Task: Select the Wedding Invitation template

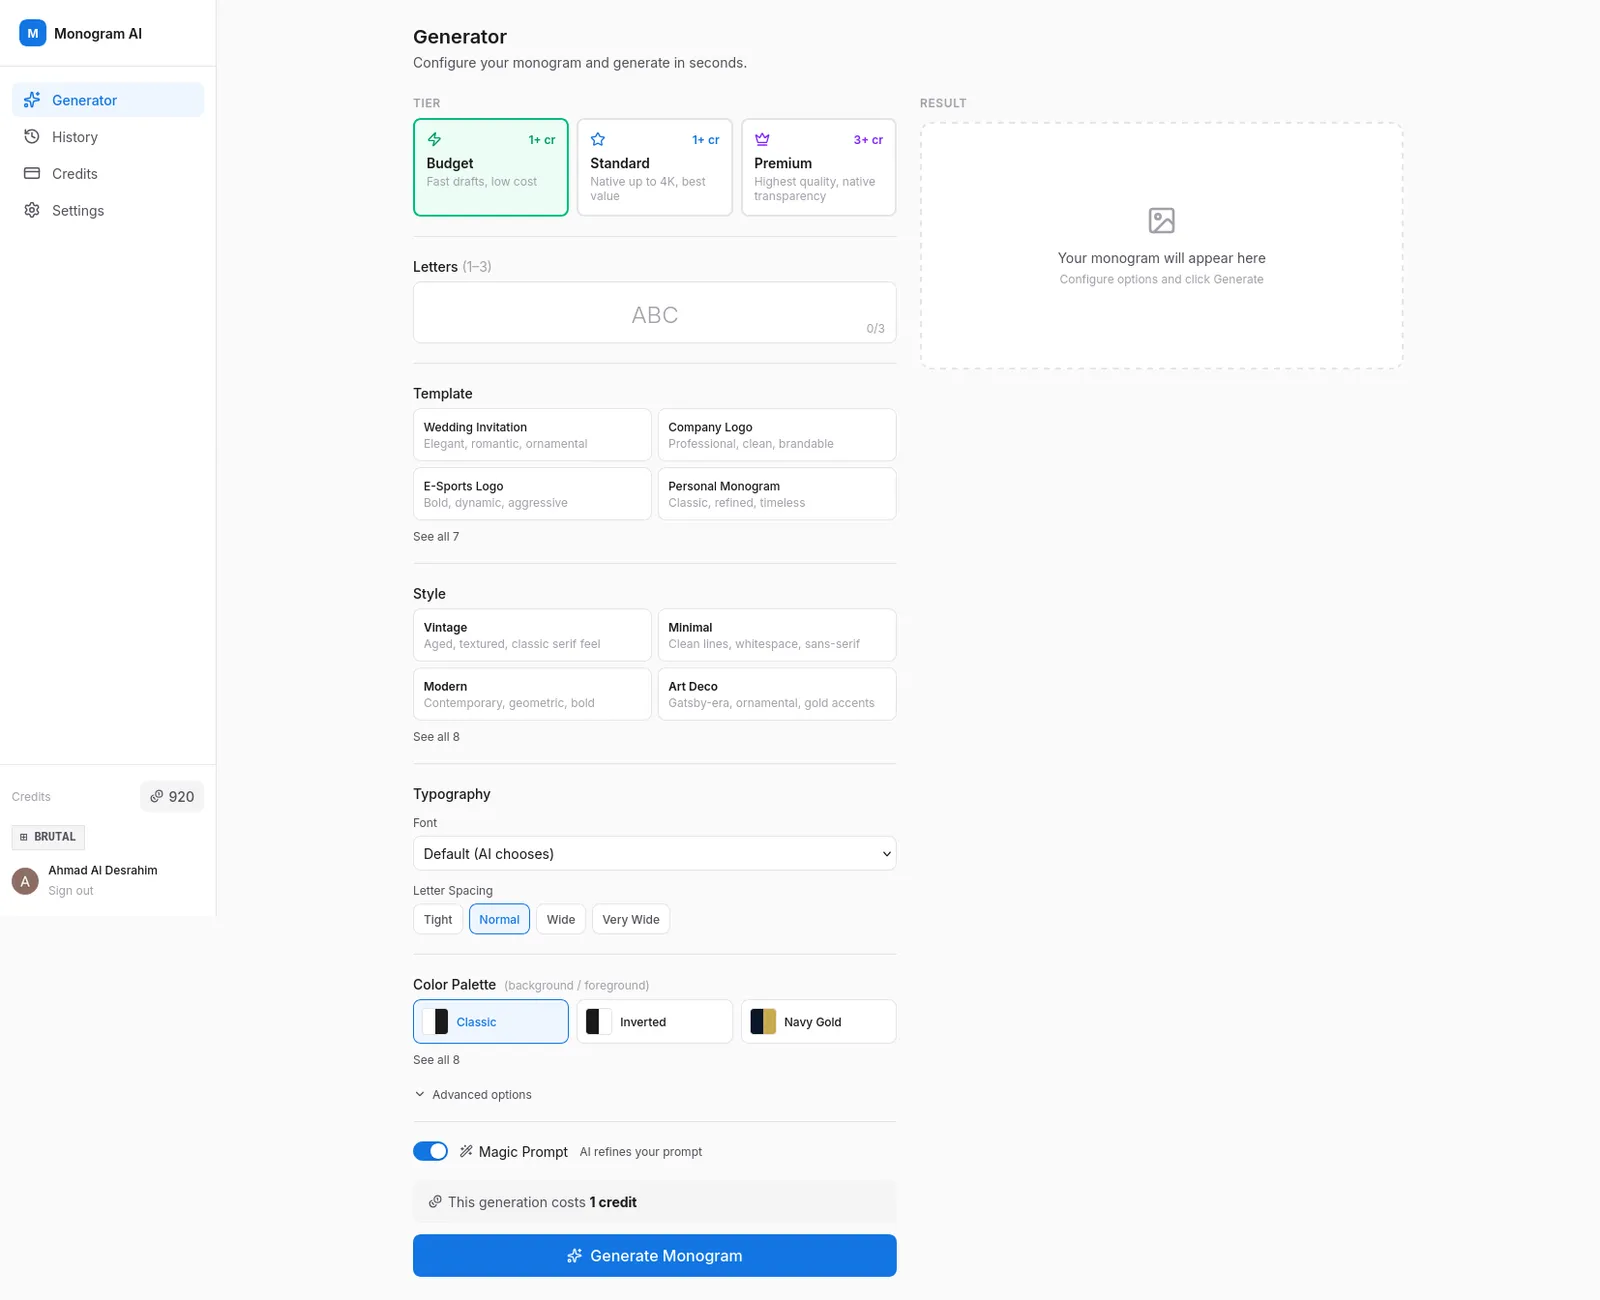Action: tap(532, 435)
